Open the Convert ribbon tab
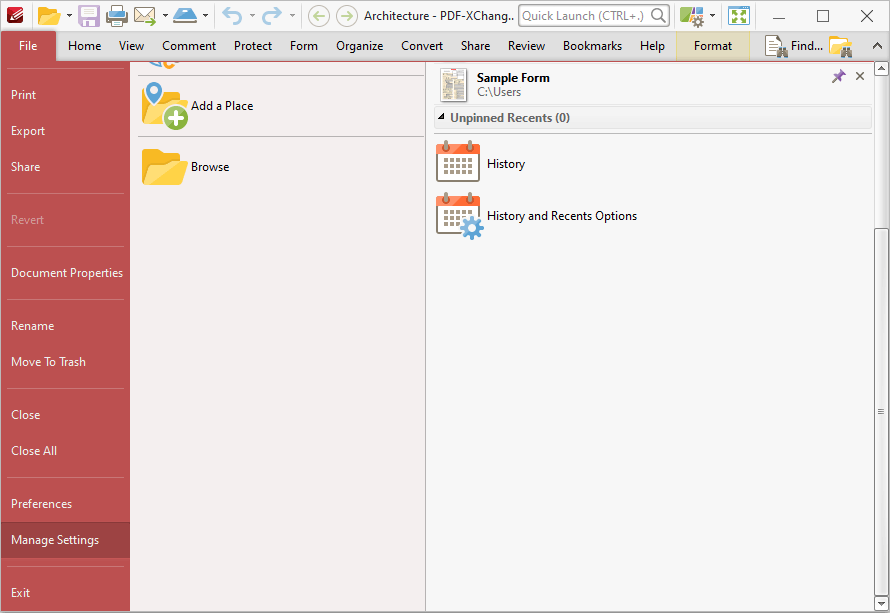This screenshot has width=890, height=613. (x=422, y=46)
